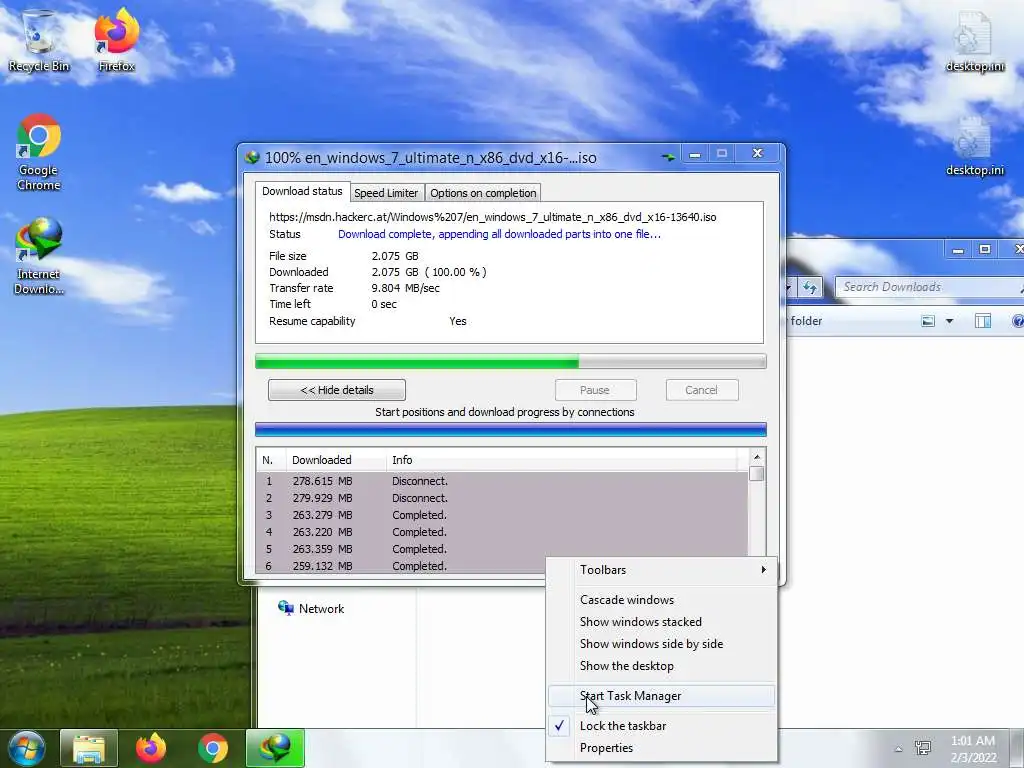Screen dimensions: 1024x768
Task: Open the Google Chrome desktop shortcut
Action: point(39,152)
